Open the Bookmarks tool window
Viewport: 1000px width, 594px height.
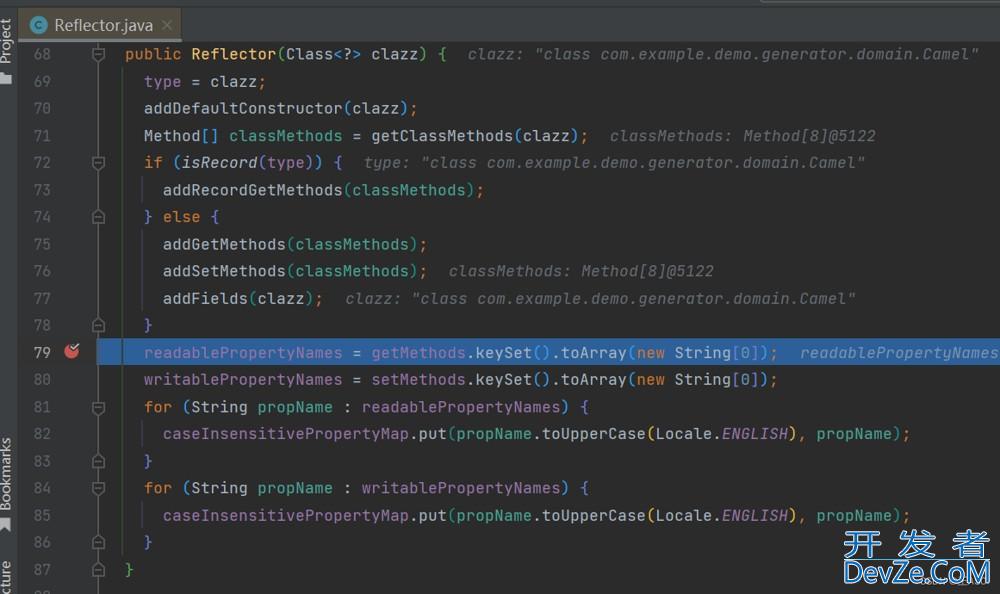[x=6, y=473]
